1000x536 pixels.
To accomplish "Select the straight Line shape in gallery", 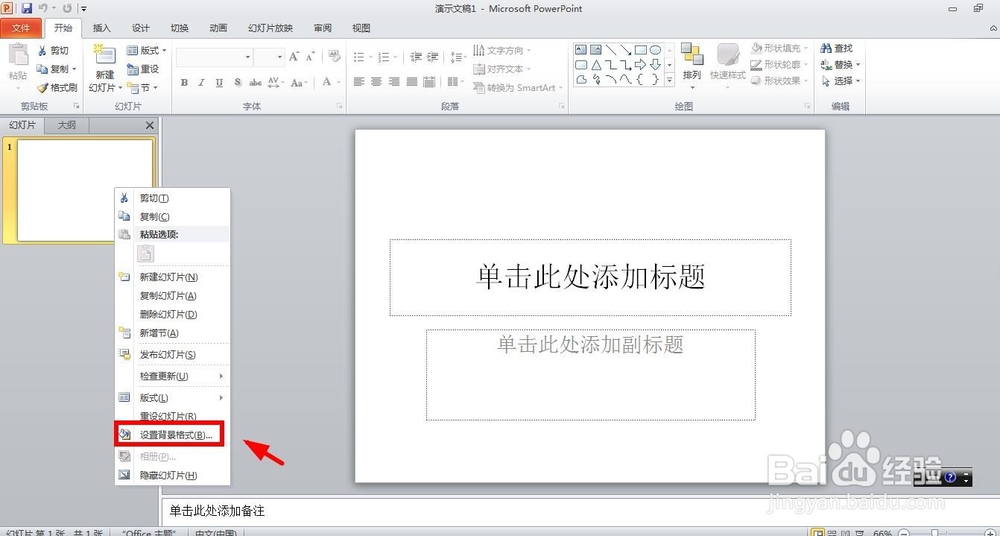I will point(611,50).
